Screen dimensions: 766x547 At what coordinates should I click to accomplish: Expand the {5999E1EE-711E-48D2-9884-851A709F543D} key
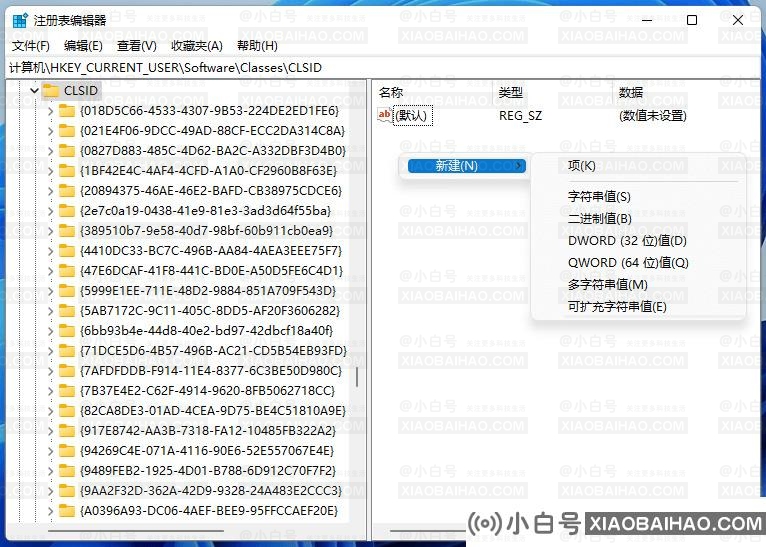[50, 292]
